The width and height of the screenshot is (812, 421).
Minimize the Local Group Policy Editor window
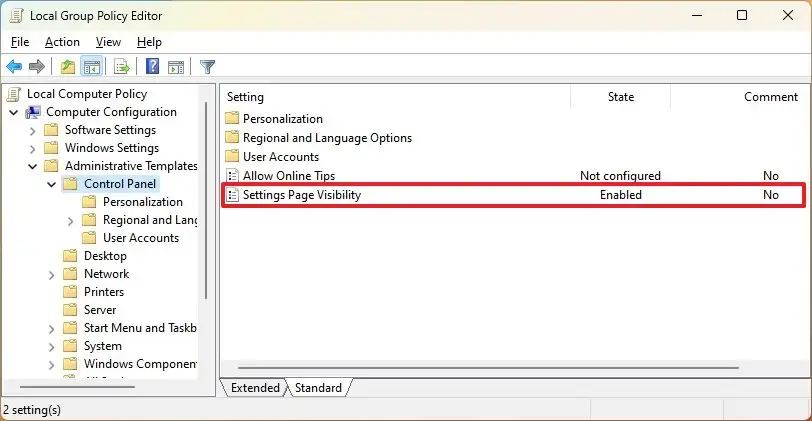697,15
